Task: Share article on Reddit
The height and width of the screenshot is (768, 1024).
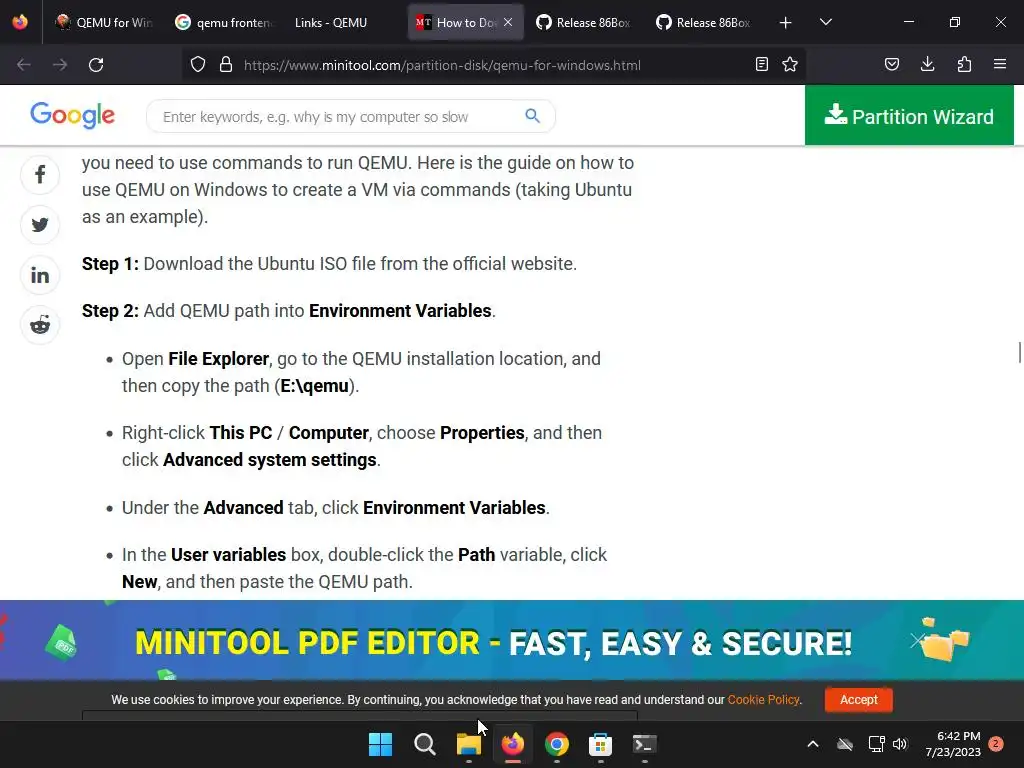Action: [40, 325]
